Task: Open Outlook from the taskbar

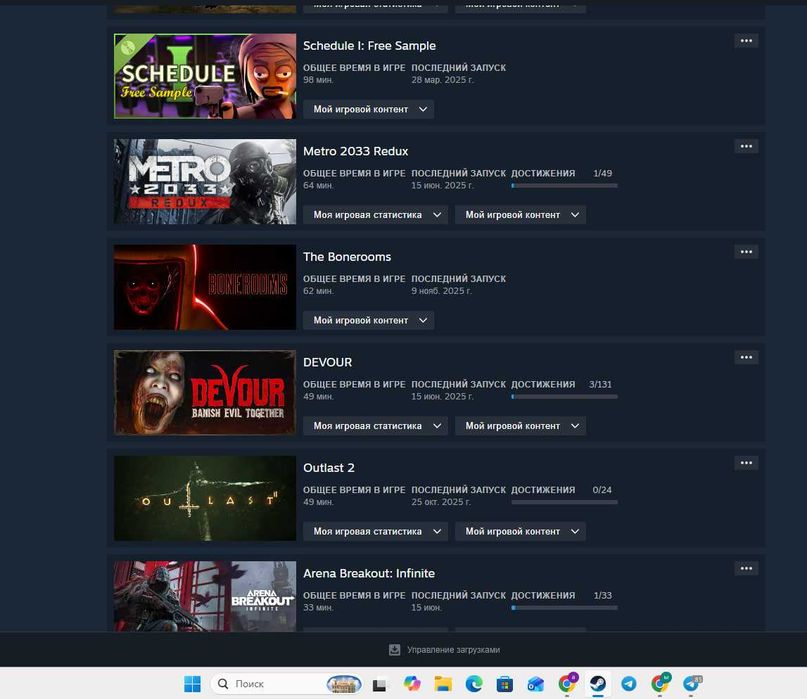Action: (x=536, y=684)
